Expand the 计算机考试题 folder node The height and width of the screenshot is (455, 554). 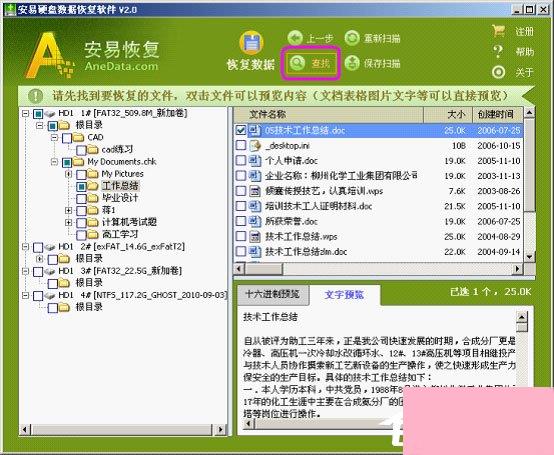69,222
